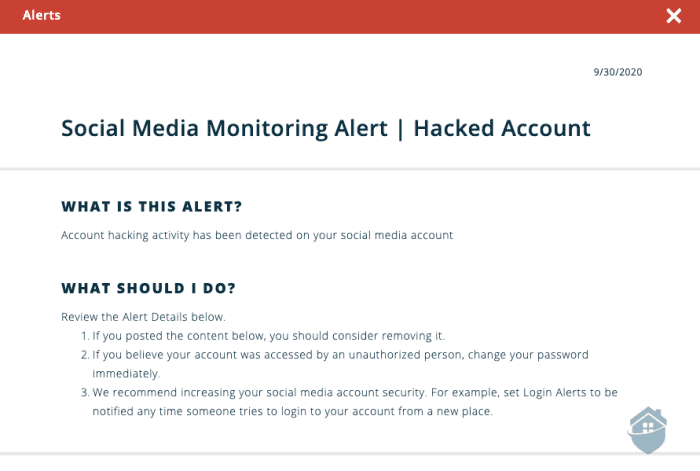The image size is (700, 471).
Task: Click step 2 about unauthorized account access
Action: [300, 355]
